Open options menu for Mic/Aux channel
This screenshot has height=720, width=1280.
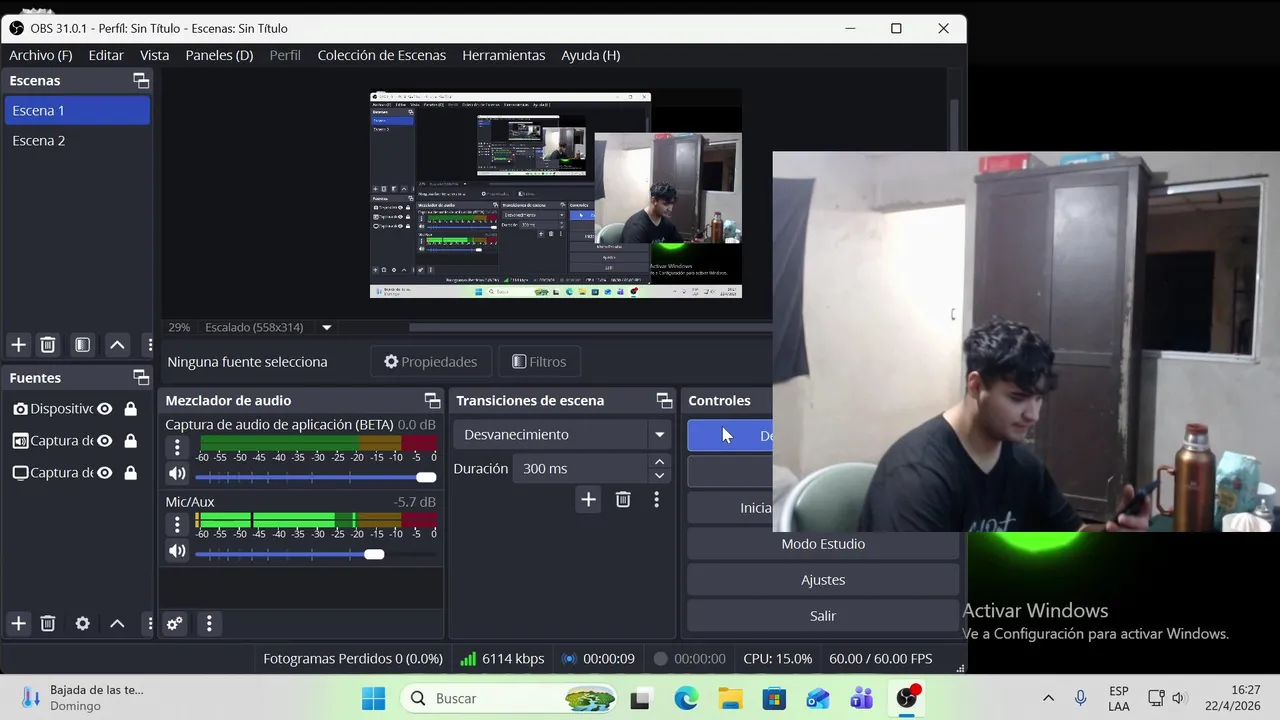tap(177, 524)
